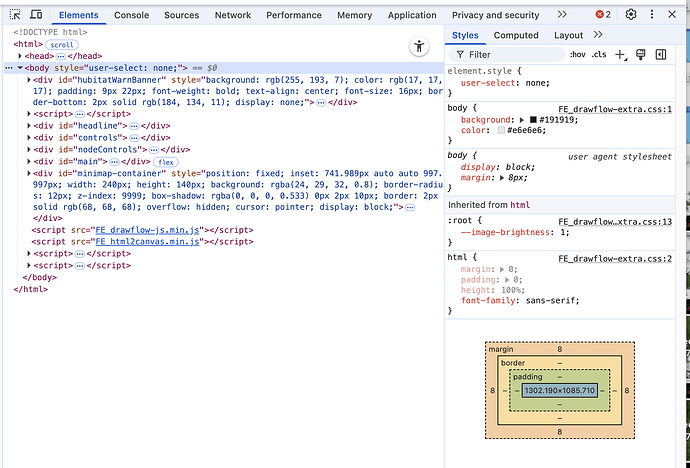690x468 pixels.
Task: Click the box model margin label
Action: pos(501,349)
